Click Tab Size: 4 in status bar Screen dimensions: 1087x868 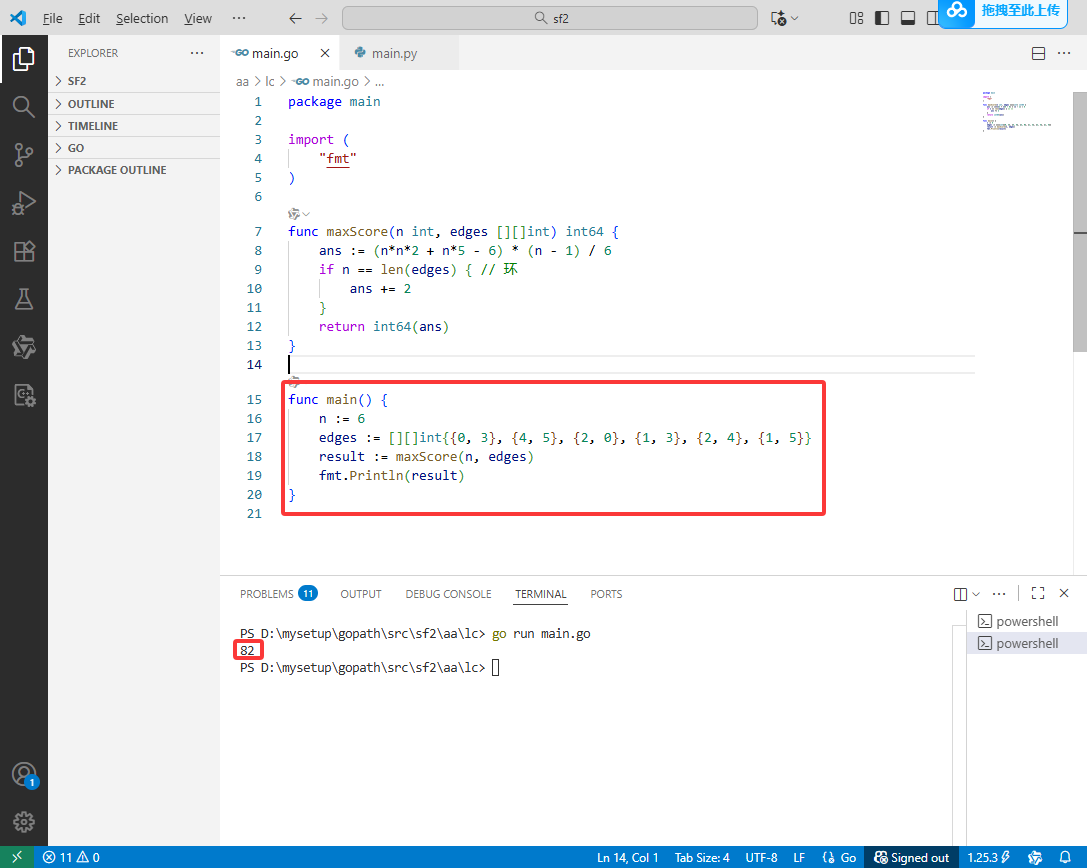pyautogui.click(x=702, y=858)
